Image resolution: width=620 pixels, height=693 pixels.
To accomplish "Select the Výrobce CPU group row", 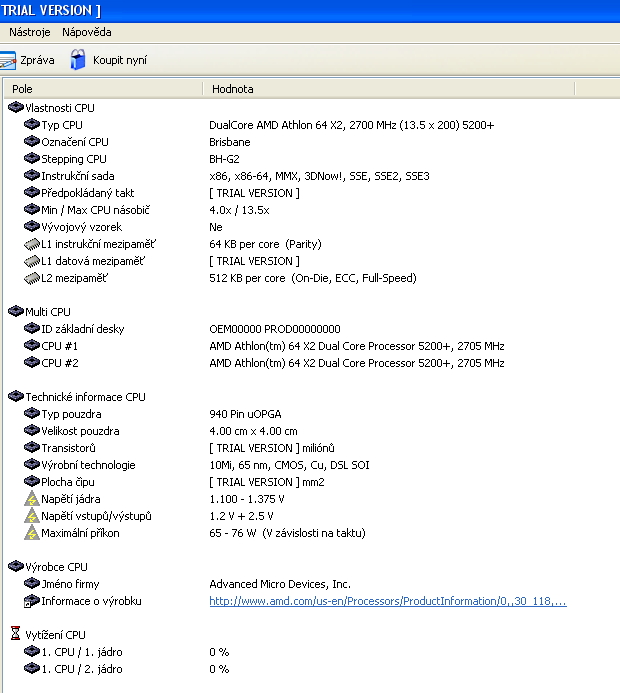I will point(56,567).
